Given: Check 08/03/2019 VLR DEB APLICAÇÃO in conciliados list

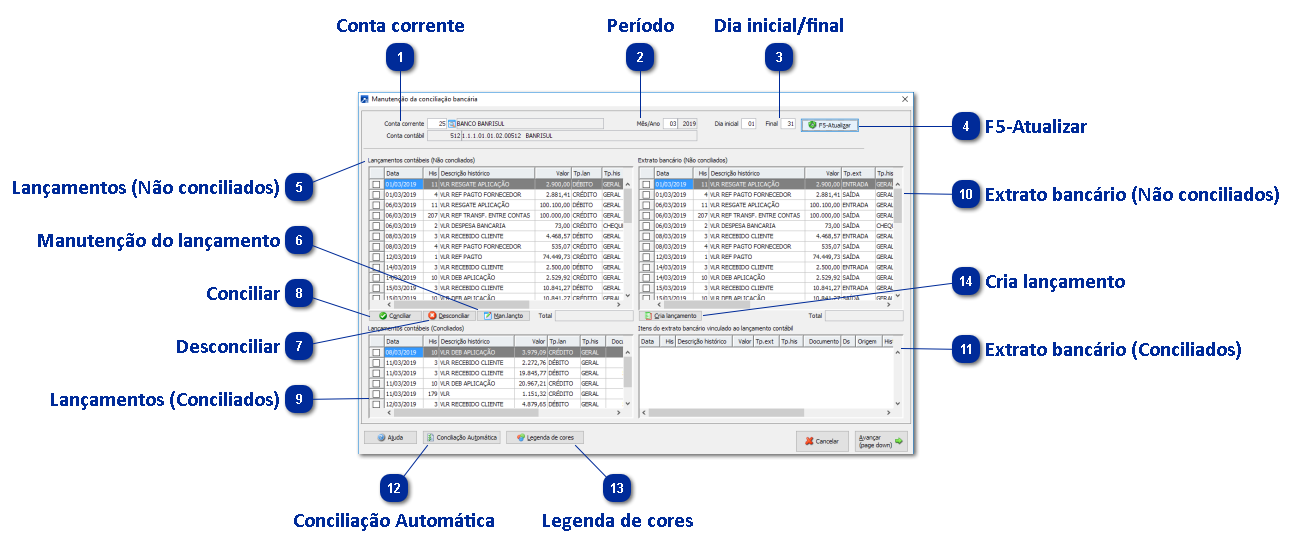Looking at the screenshot, I should (x=376, y=352).
